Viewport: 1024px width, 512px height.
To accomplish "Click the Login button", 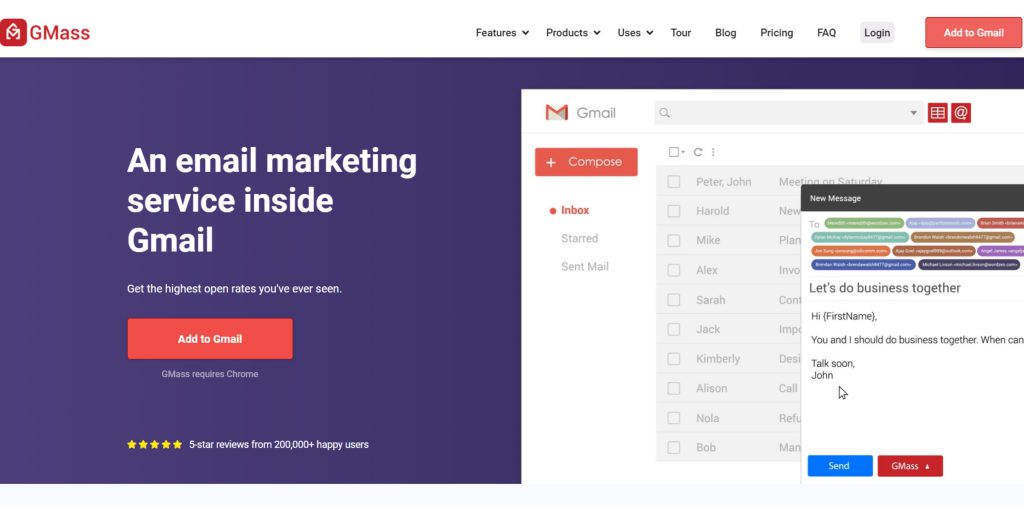I will [x=877, y=33].
